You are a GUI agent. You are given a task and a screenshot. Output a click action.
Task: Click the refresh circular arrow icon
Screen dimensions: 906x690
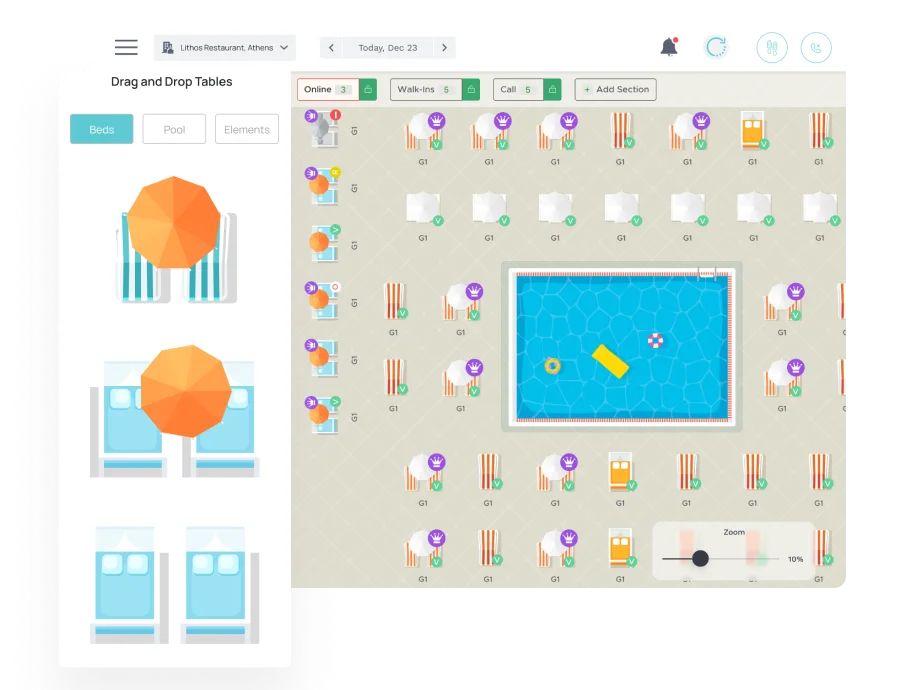tap(716, 47)
